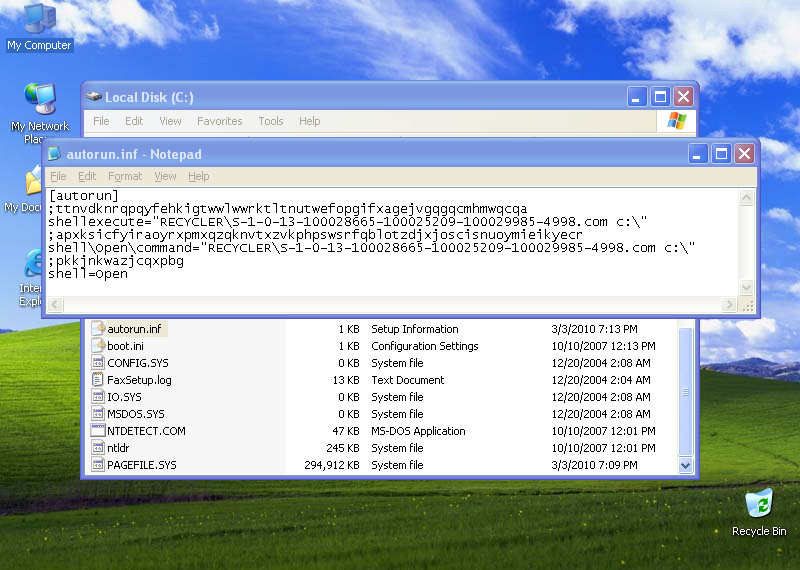This screenshot has height=570, width=800.
Task: Open Explorer Tools menu
Action: tap(270, 121)
